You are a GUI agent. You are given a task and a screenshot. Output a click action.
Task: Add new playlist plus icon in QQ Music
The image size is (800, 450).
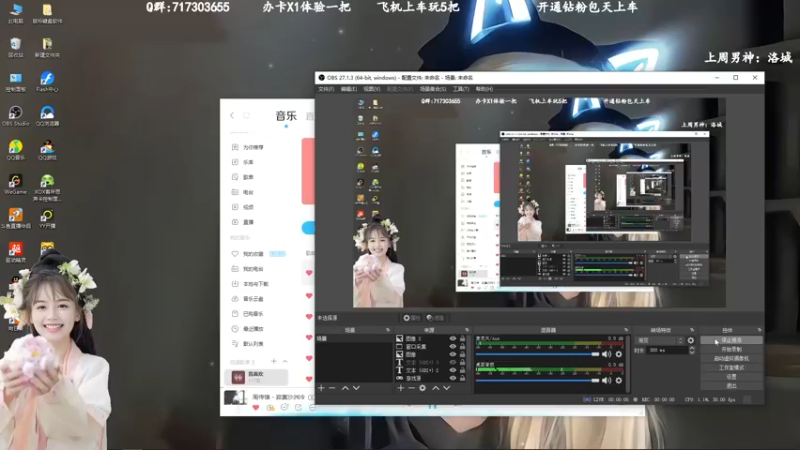pyautogui.click(x=273, y=361)
